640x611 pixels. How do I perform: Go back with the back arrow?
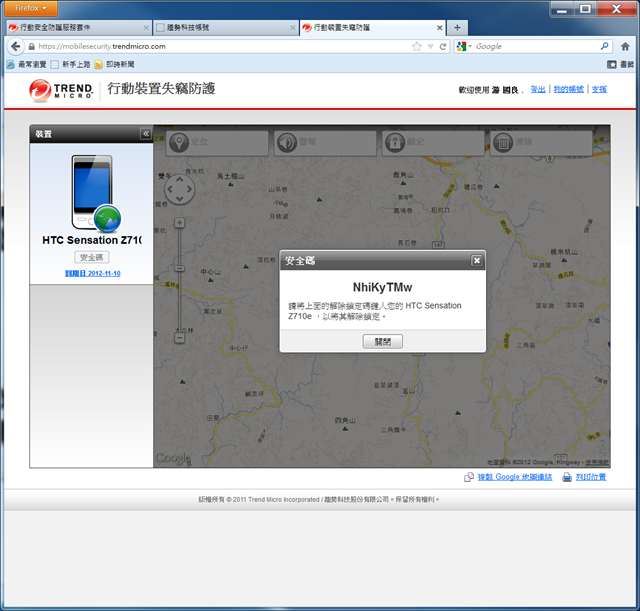click(x=16, y=47)
